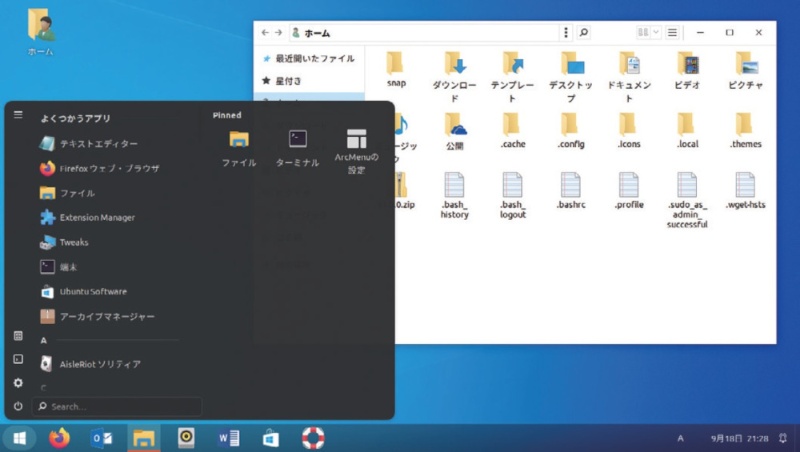Select 最近開いたファイル in the sidebar
The height and width of the screenshot is (452, 800).
point(309,59)
